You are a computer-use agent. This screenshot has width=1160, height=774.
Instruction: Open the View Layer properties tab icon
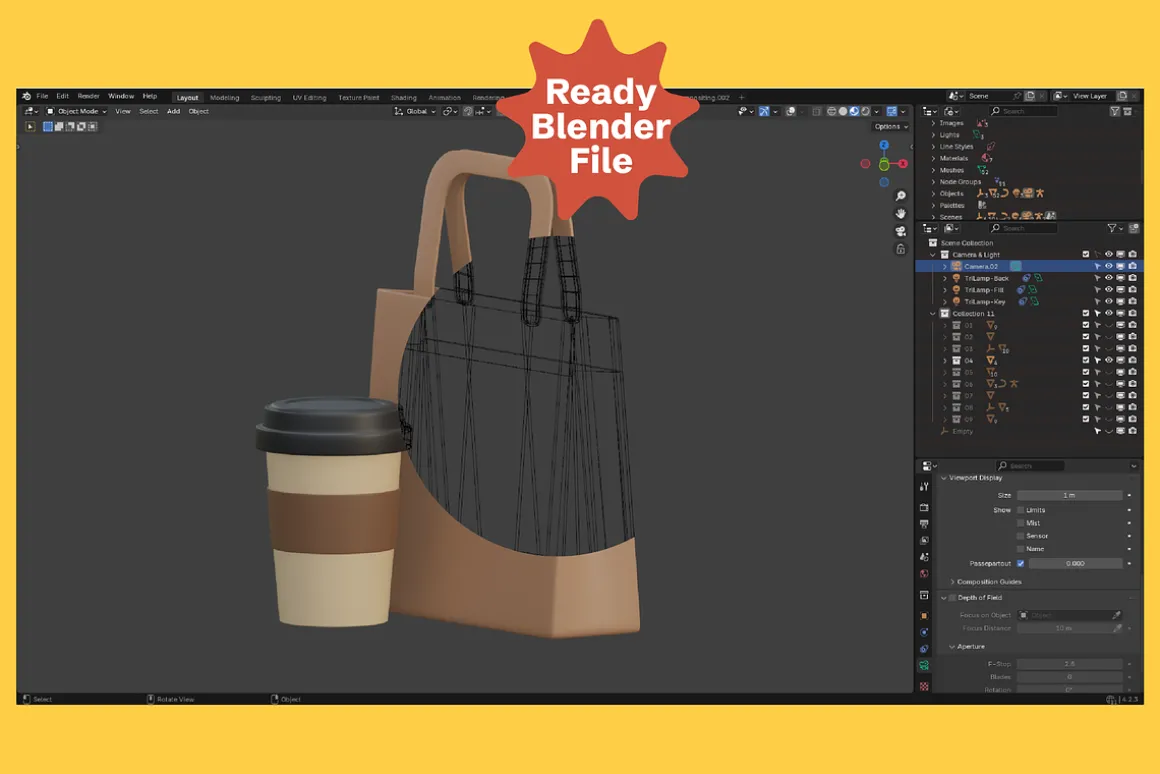924,540
